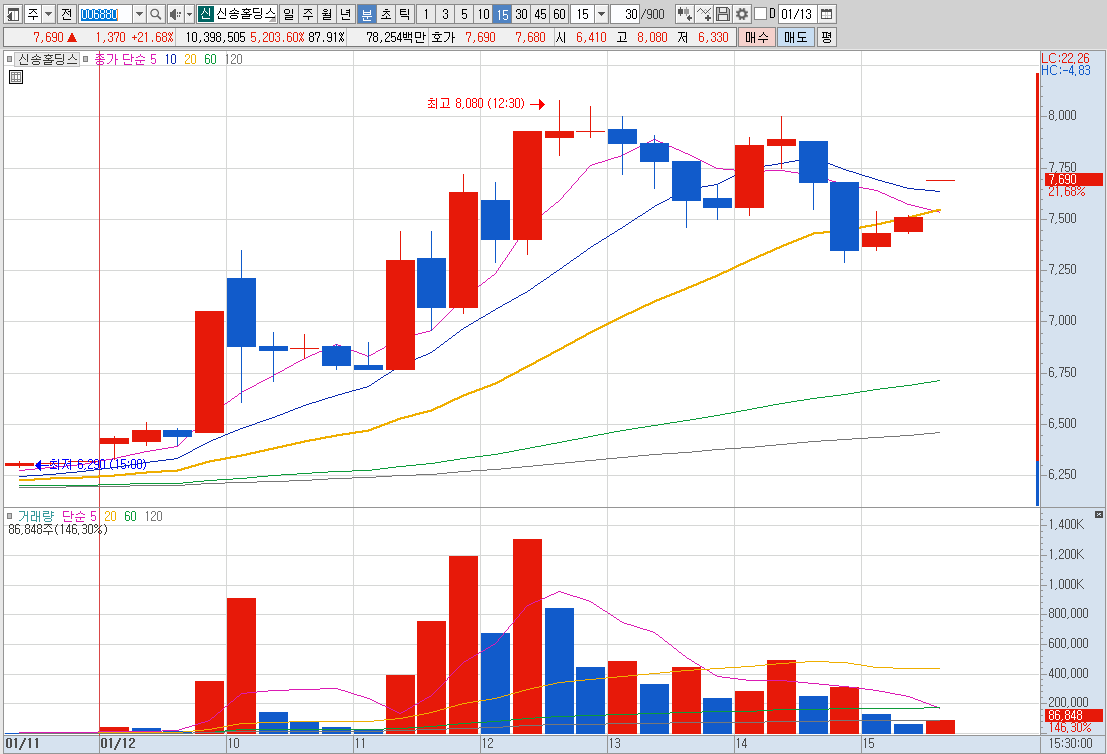This screenshot has width=1107, height=754.
Task: Click the 신송홀딩스 legend label in the price pane
Action: coord(47,59)
